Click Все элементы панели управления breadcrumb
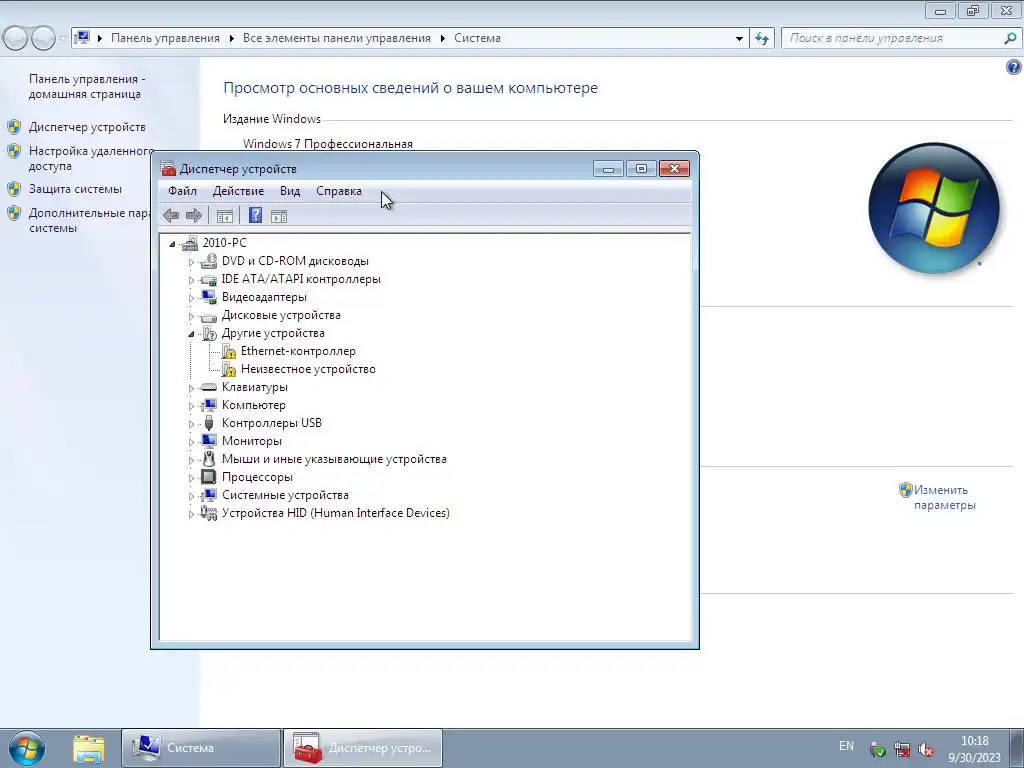The width and height of the screenshot is (1024, 768). pyautogui.click(x=337, y=38)
